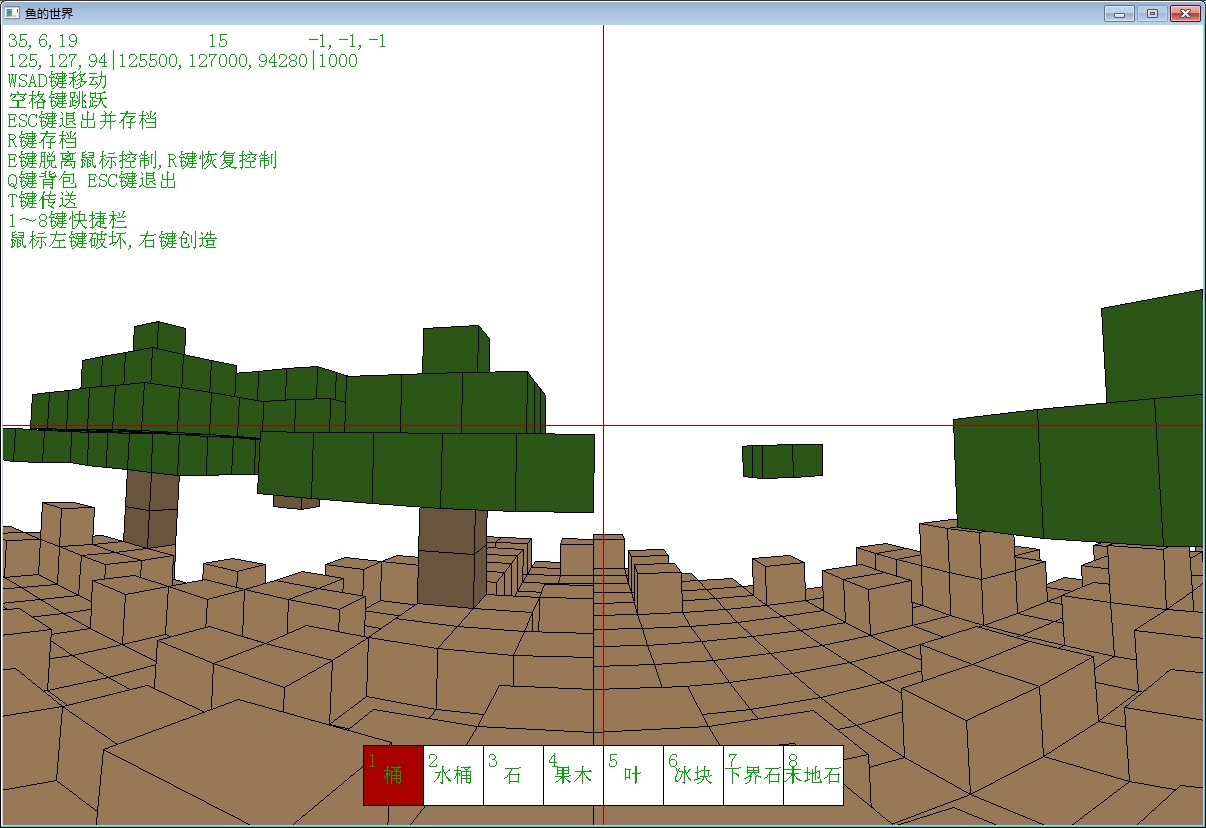Select hotbar slot 3 labeled 石
Screen dimensions: 1206x828
(x=513, y=775)
